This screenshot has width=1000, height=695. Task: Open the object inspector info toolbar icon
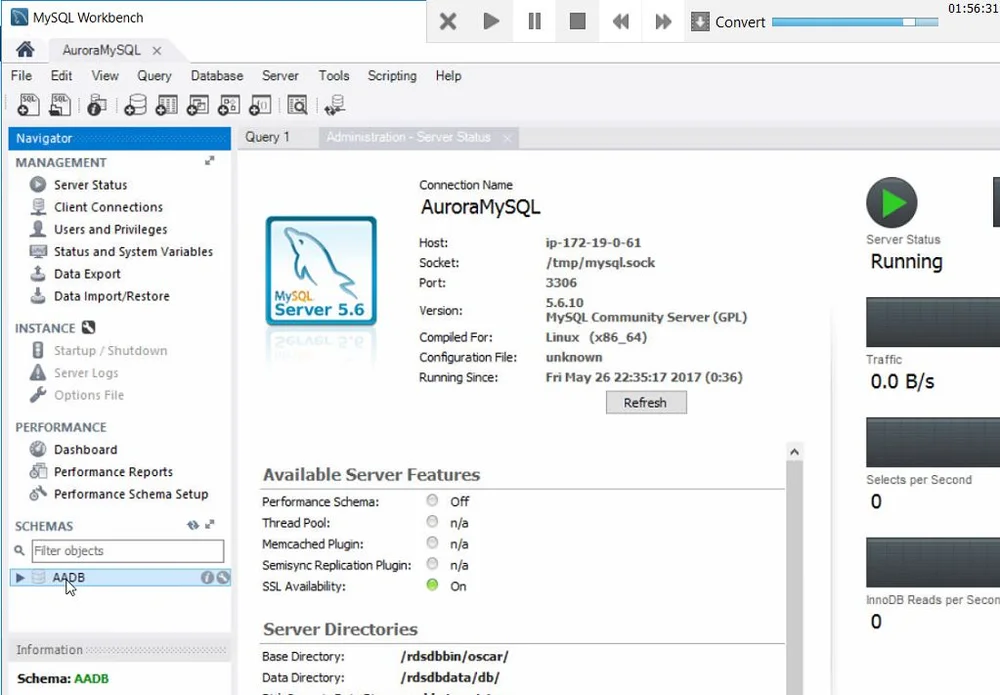pos(96,105)
